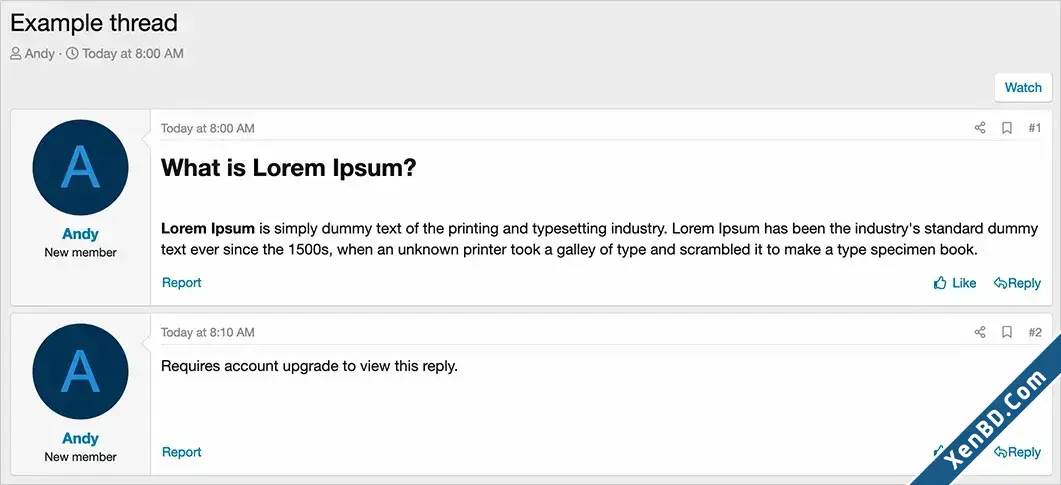1061x485 pixels.
Task: Click Andy's username under first avatar
Action: point(81,234)
